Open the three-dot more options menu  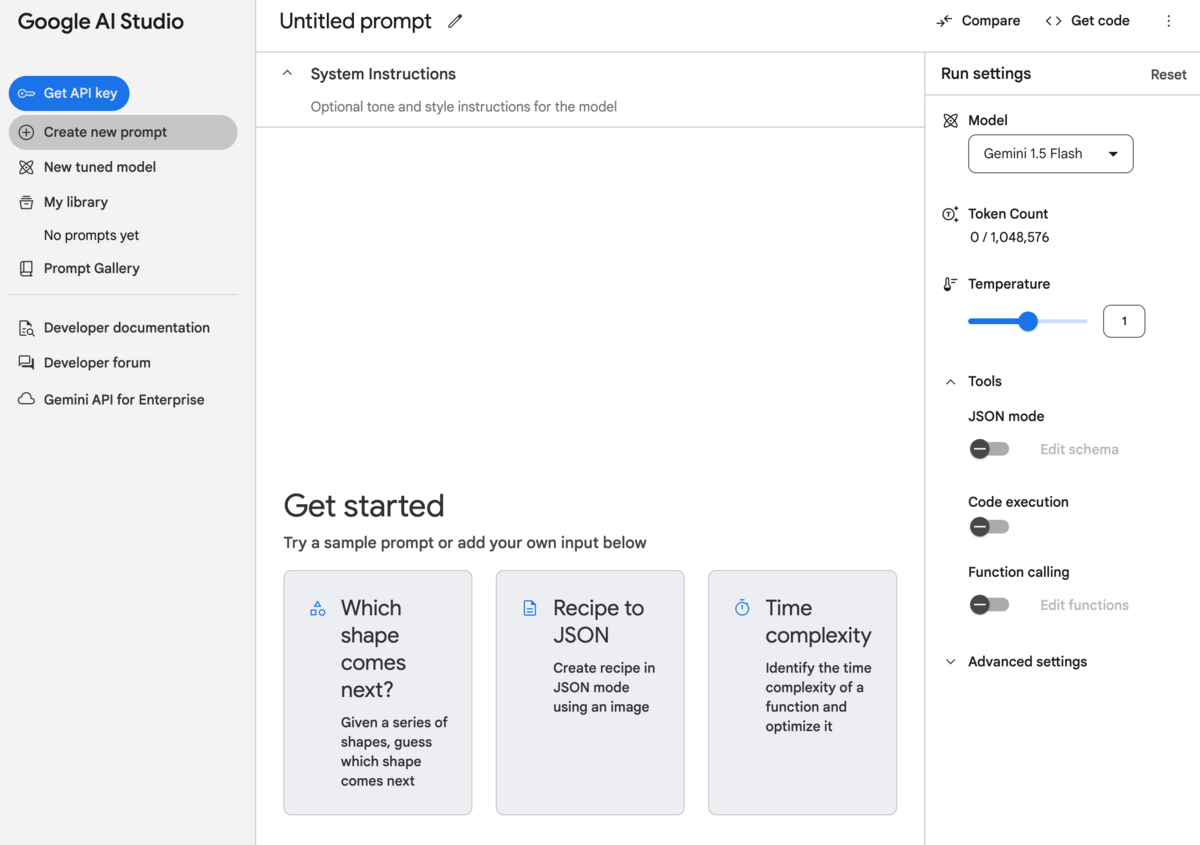(1168, 21)
